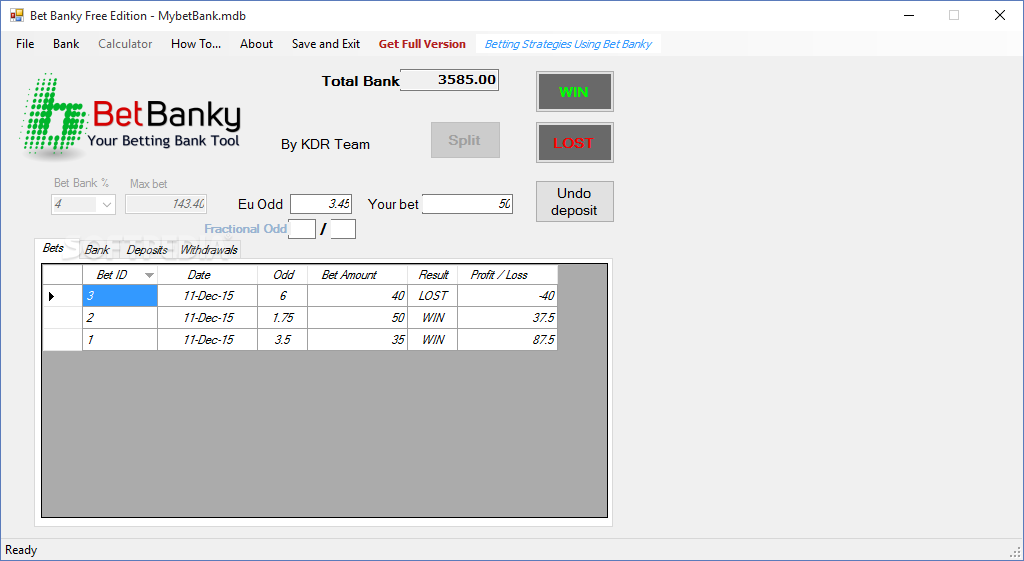Click the Undo deposit button

[x=575, y=202]
